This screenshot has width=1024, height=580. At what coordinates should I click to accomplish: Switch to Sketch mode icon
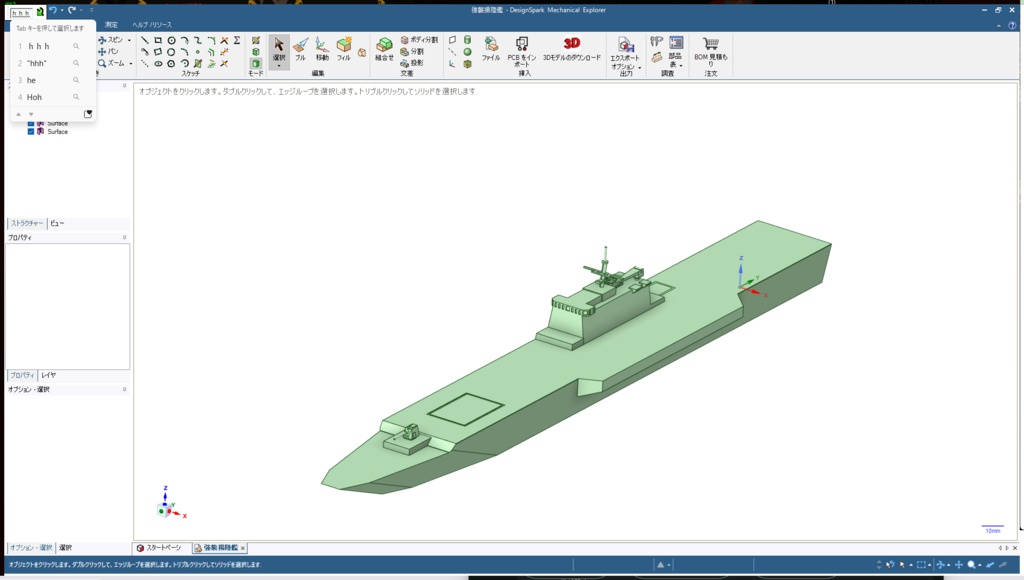tap(256, 40)
